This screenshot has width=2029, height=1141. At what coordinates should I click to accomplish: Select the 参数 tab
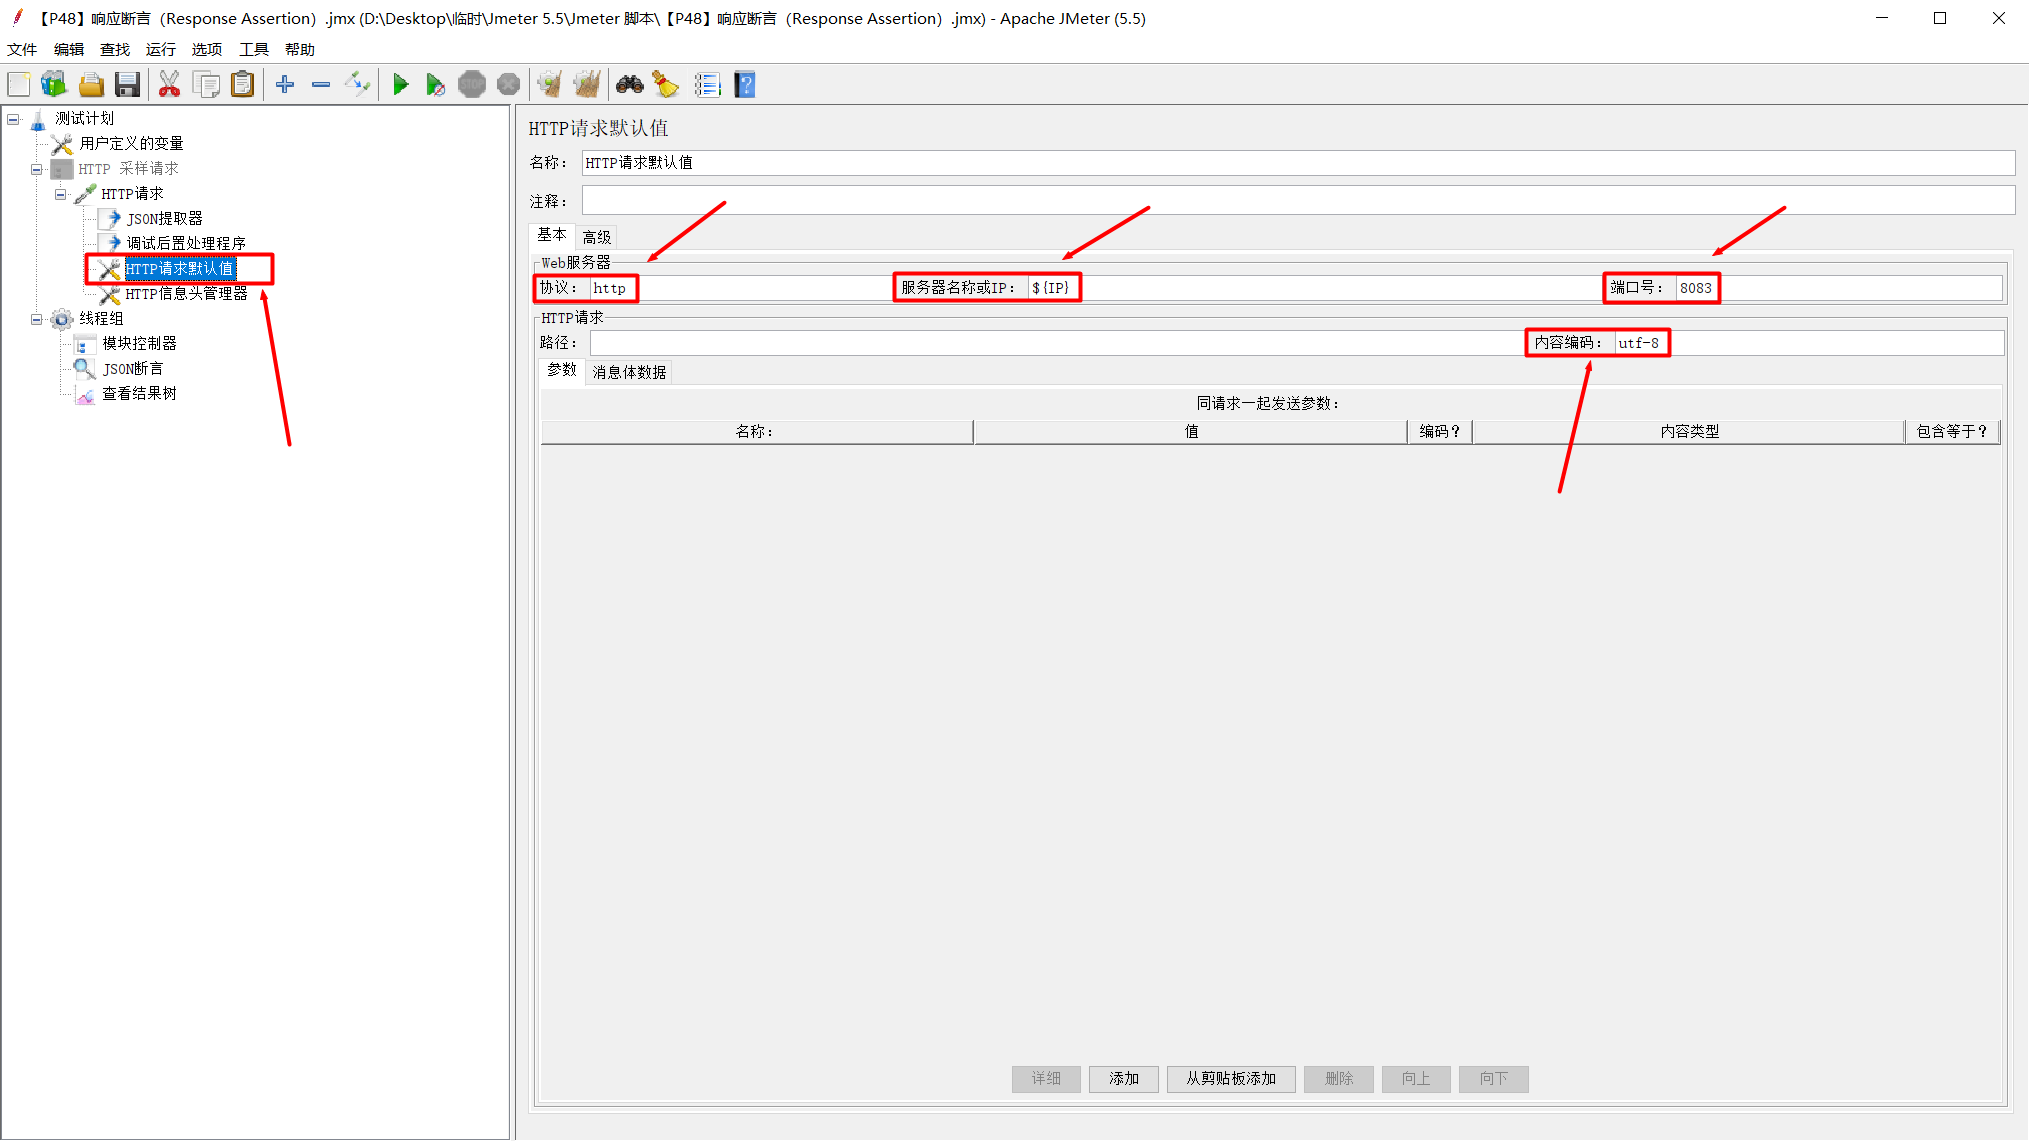tap(562, 370)
